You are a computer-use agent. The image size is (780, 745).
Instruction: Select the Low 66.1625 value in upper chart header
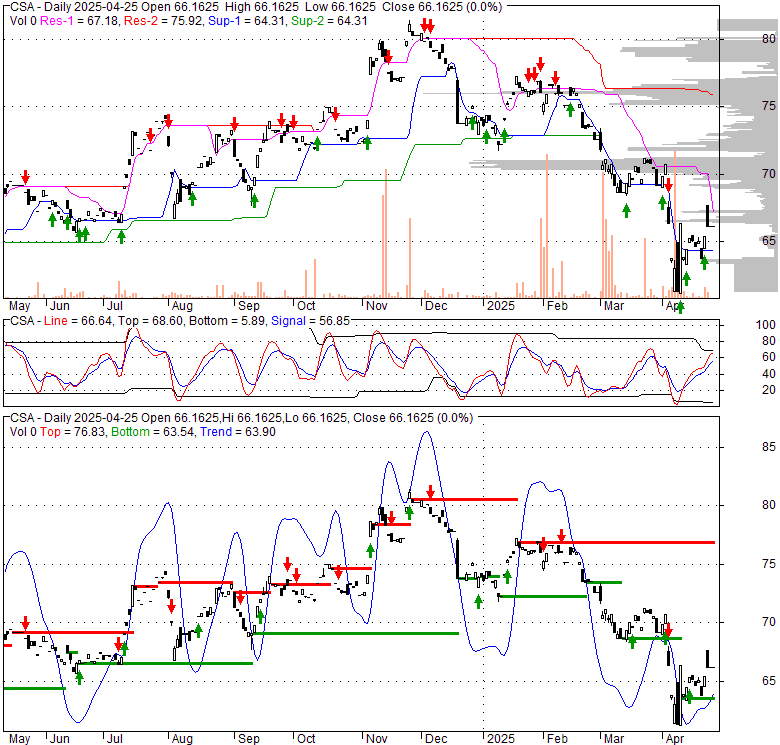coord(340,7)
